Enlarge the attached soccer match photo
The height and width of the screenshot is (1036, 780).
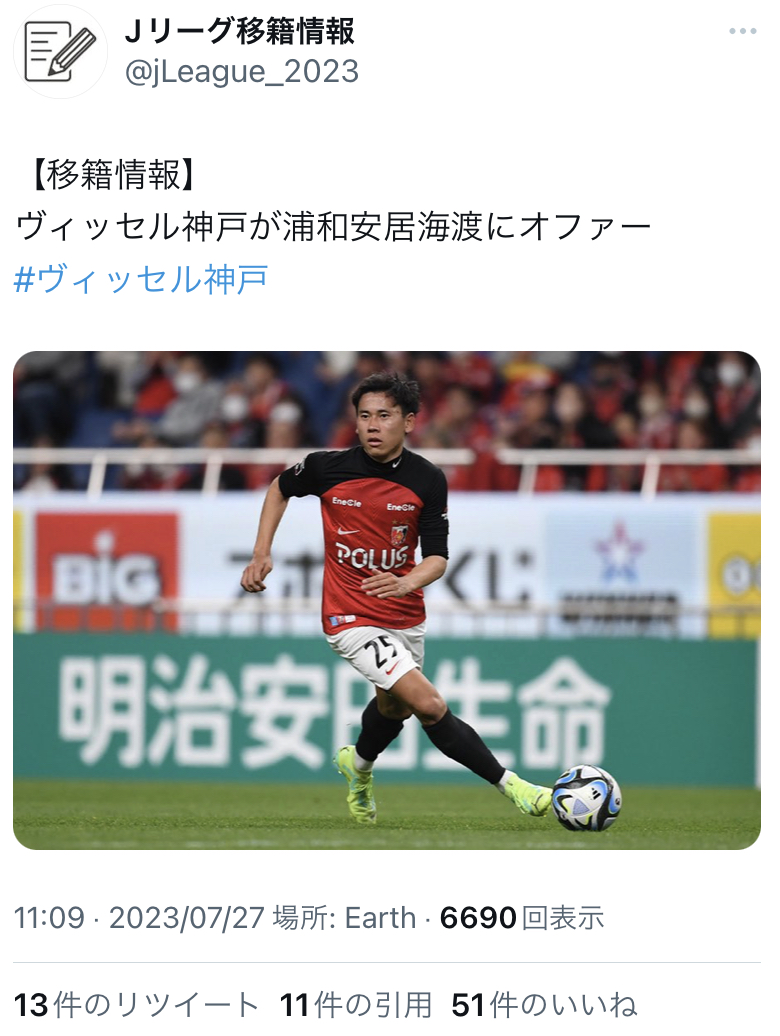click(x=387, y=600)
